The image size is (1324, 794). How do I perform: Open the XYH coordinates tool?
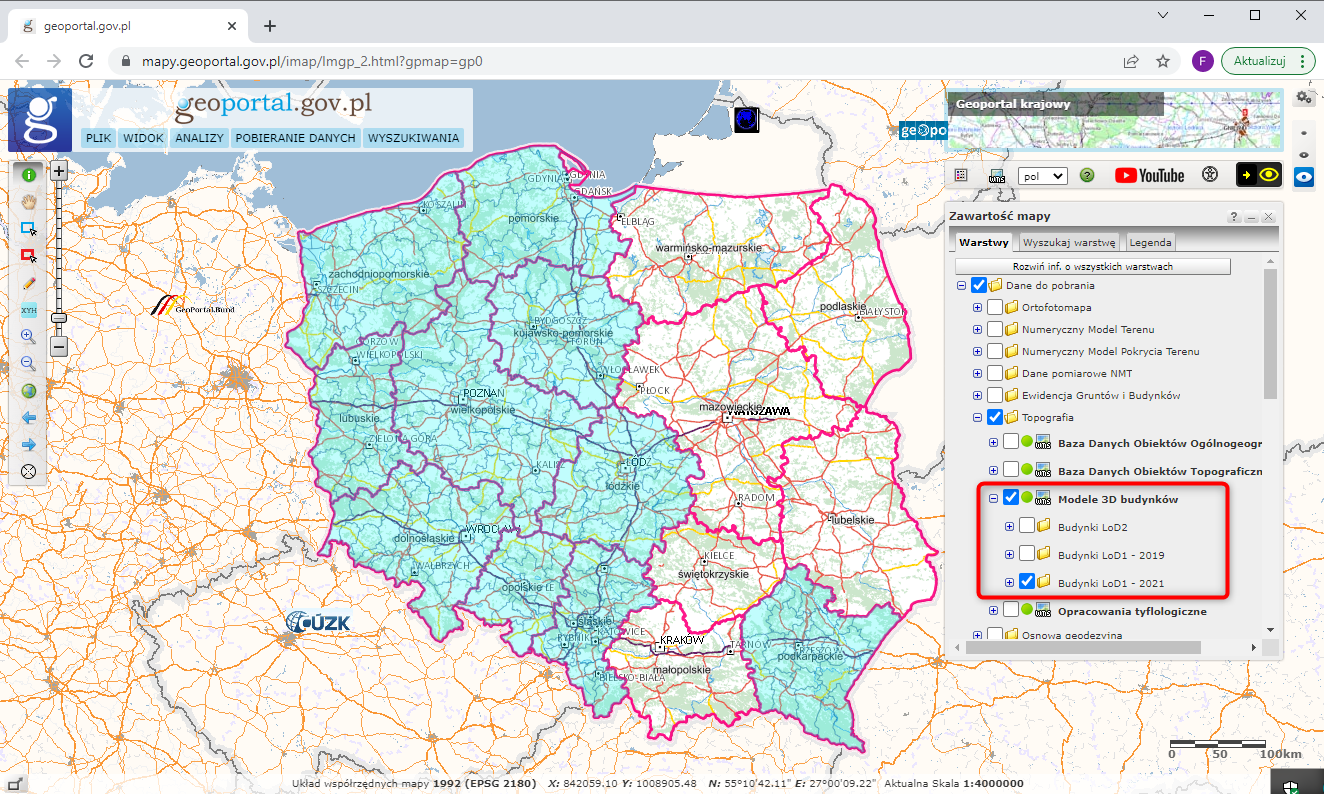28,310
